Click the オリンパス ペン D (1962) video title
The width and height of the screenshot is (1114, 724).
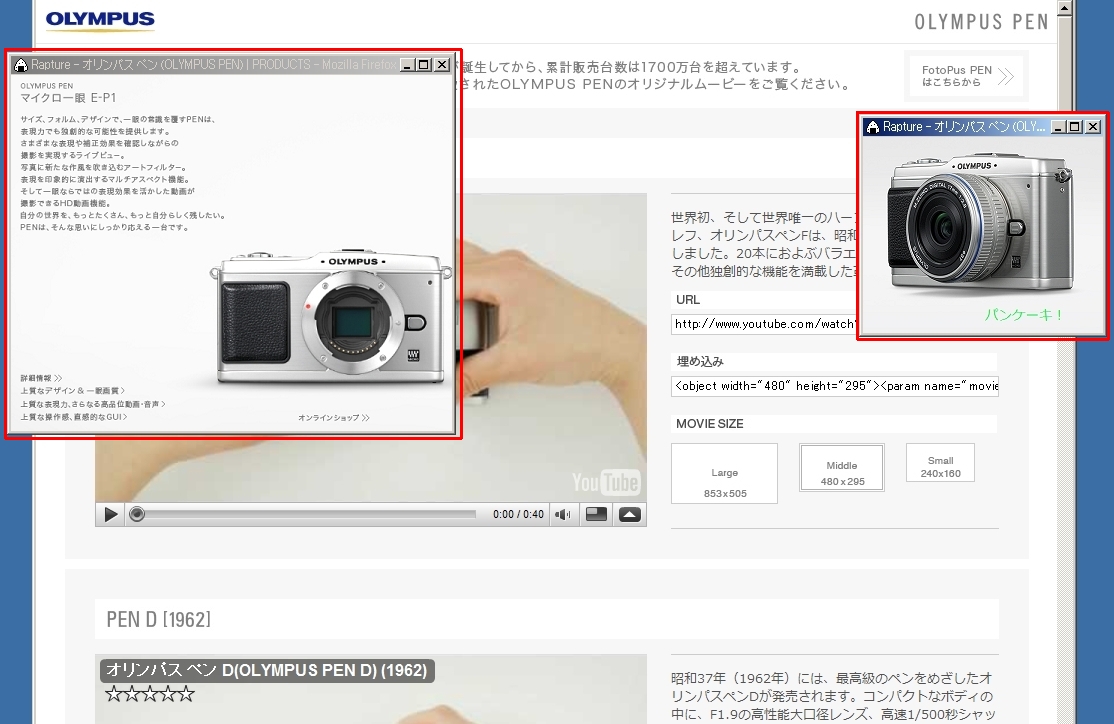point(267,671)
